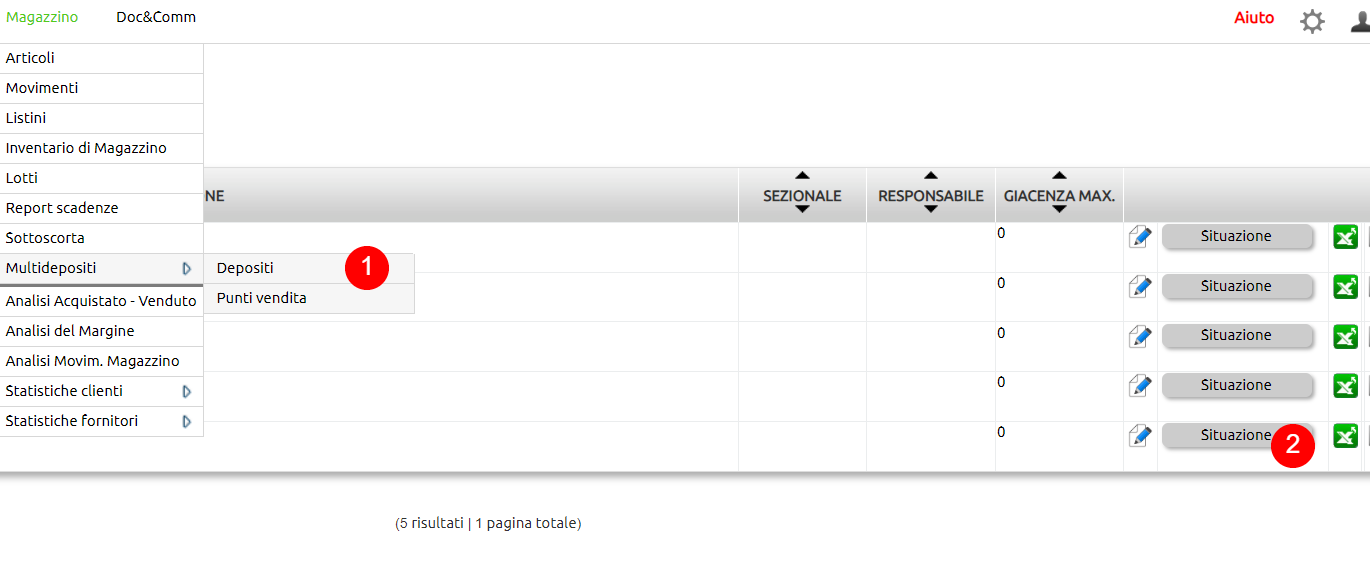The width and height of the screenshot is (1370, 564).
Task: Click the Excel export icon in fourth row
Action: pos(1346,386)
